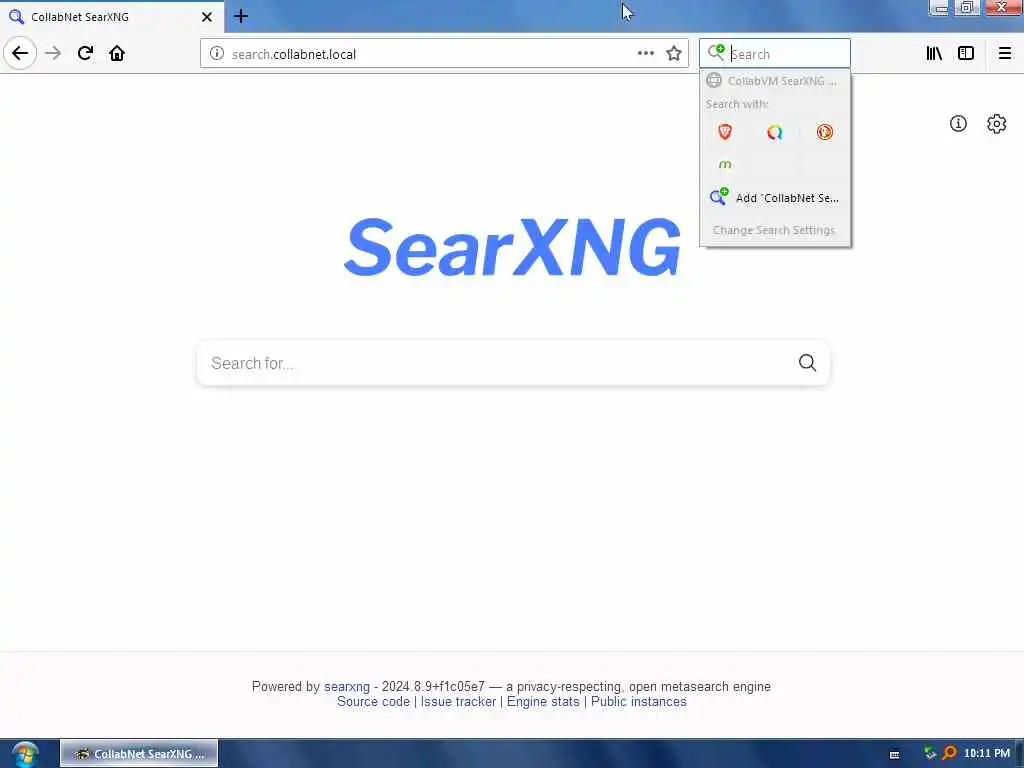Click the forward navigation arrow
This screenshot has width=1024, height=768.
(x=53, y=53)
